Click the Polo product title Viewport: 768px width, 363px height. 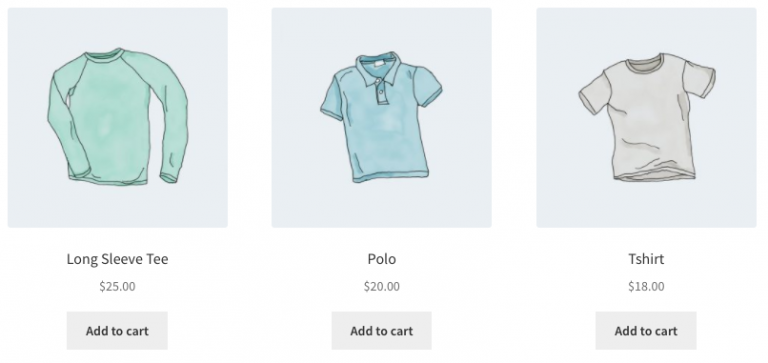382,259
